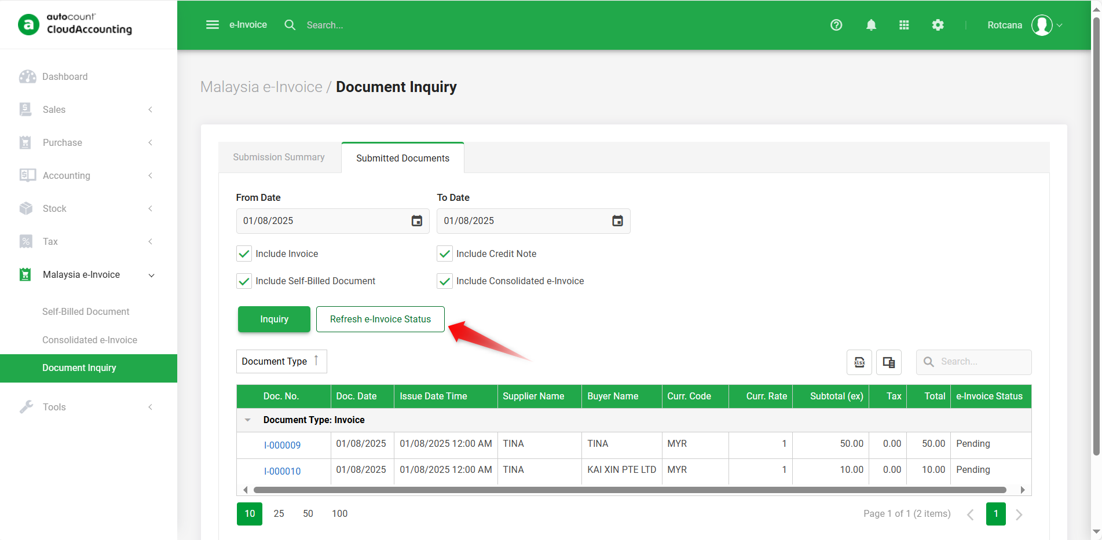Open the From Date calendar icon
Image resolution: width=1102 pixels, height=541 pixels.
click(x=417, y=221)
